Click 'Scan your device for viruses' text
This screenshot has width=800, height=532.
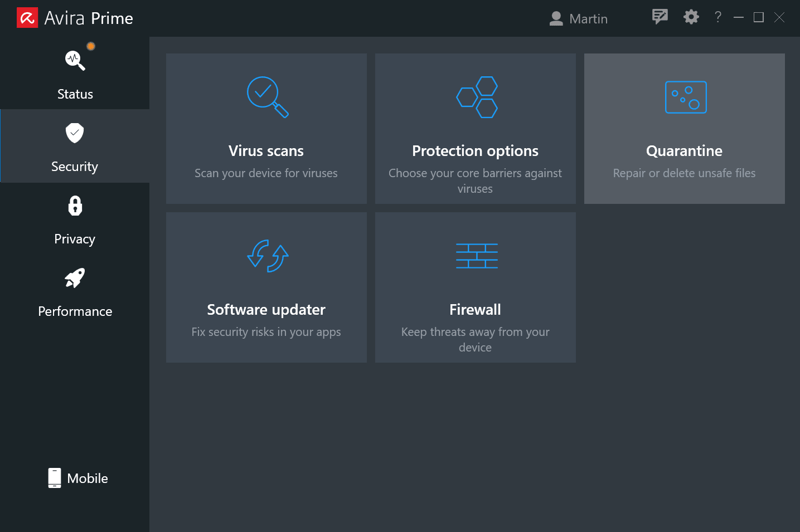[266, 173]
